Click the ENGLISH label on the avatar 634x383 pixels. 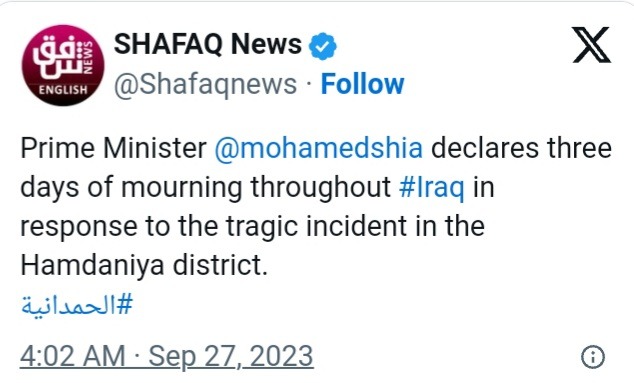[63, 90]
